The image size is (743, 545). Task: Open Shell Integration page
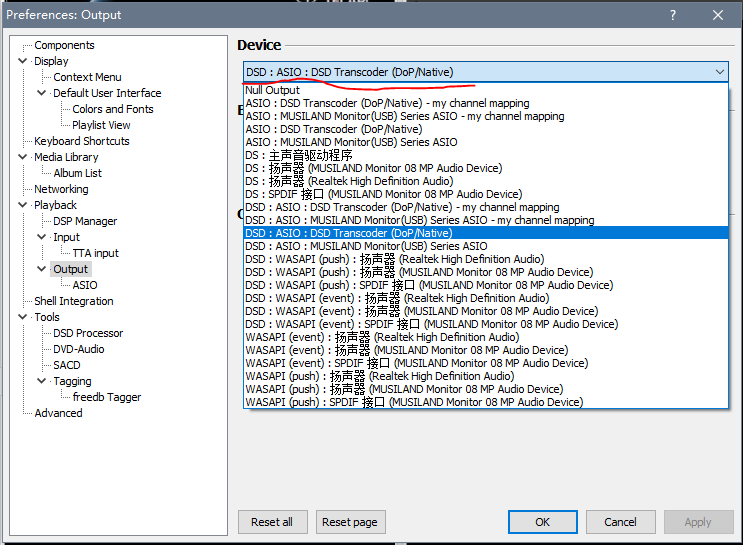click(73, 301)
